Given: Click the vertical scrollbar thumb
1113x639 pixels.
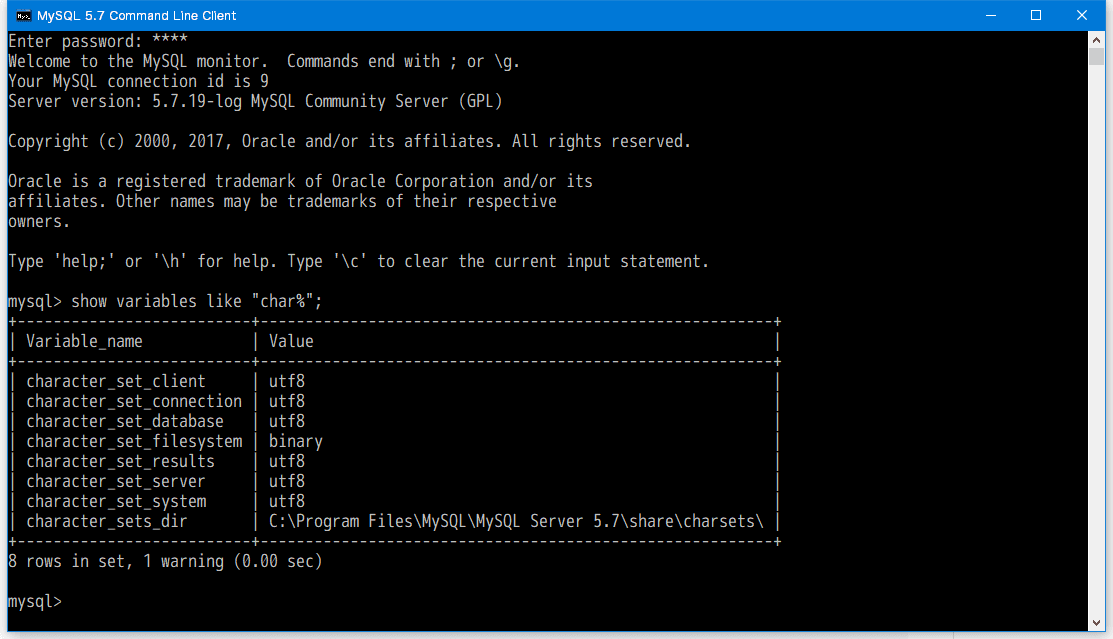Looking at the screenshot, I should tap(1095, 56).
